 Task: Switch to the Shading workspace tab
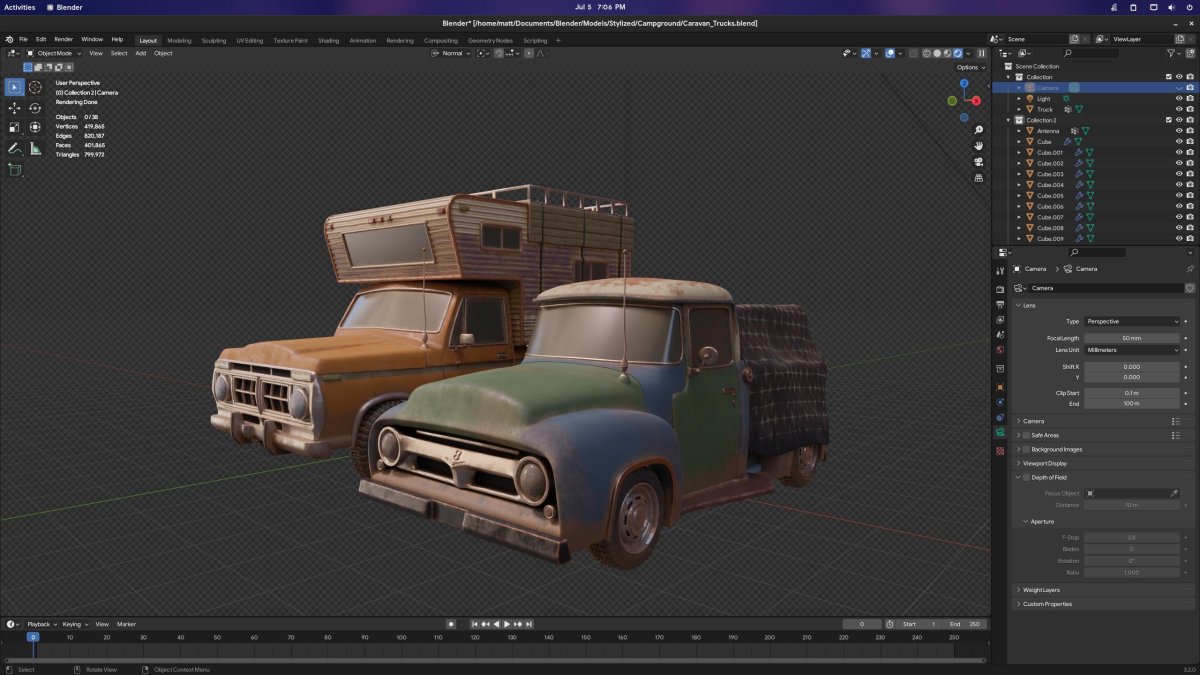328,40
